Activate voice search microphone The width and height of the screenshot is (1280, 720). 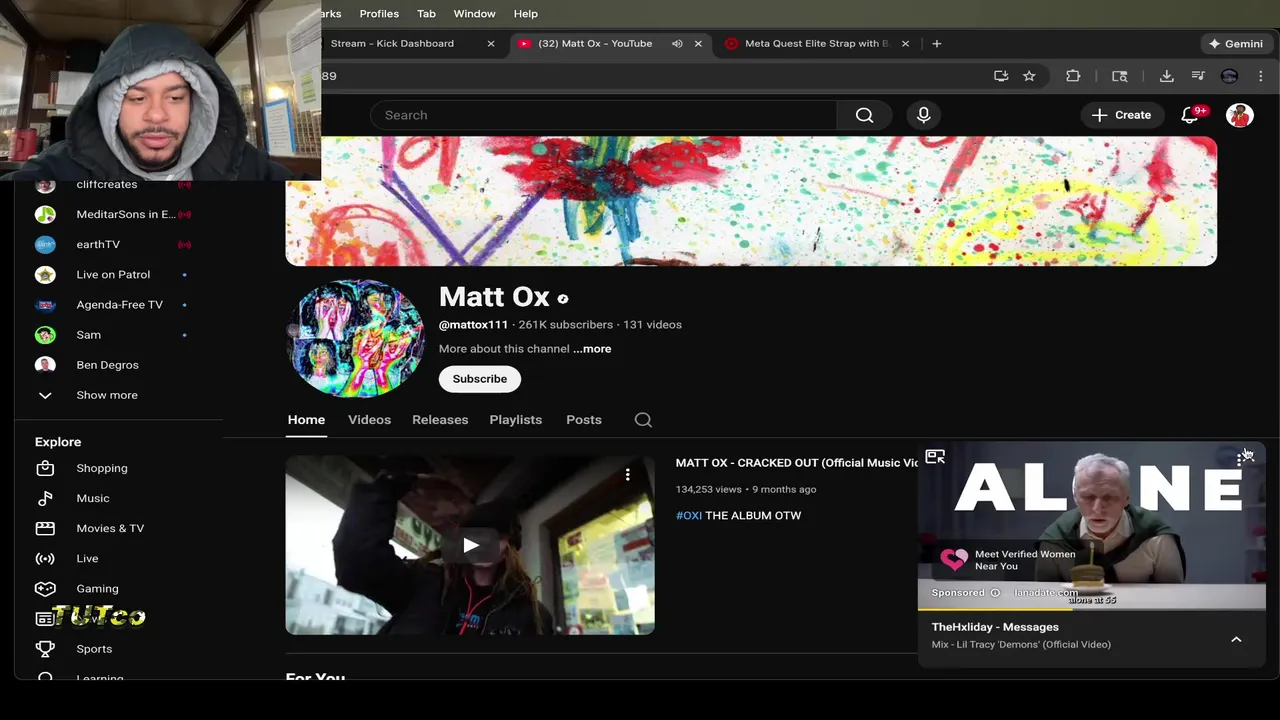point(923,115)
